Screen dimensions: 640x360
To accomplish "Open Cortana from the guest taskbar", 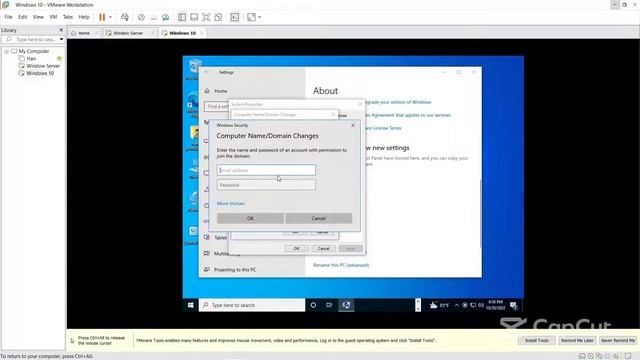I will point(313,305).
